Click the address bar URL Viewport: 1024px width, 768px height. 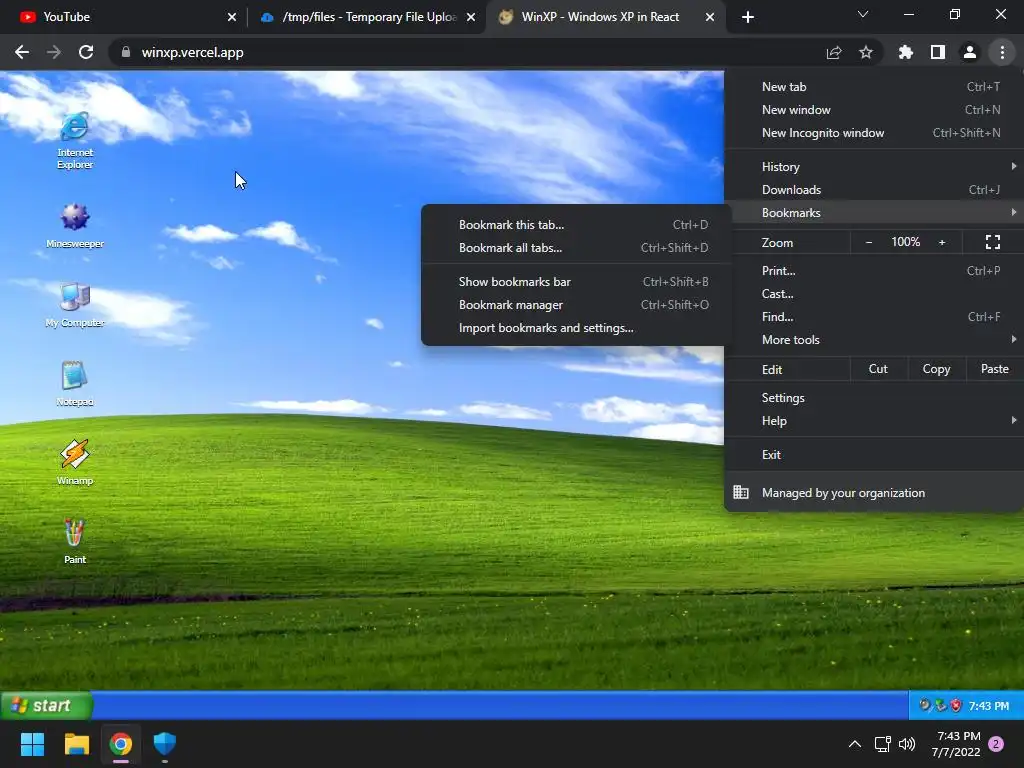[x=193, y=52]
